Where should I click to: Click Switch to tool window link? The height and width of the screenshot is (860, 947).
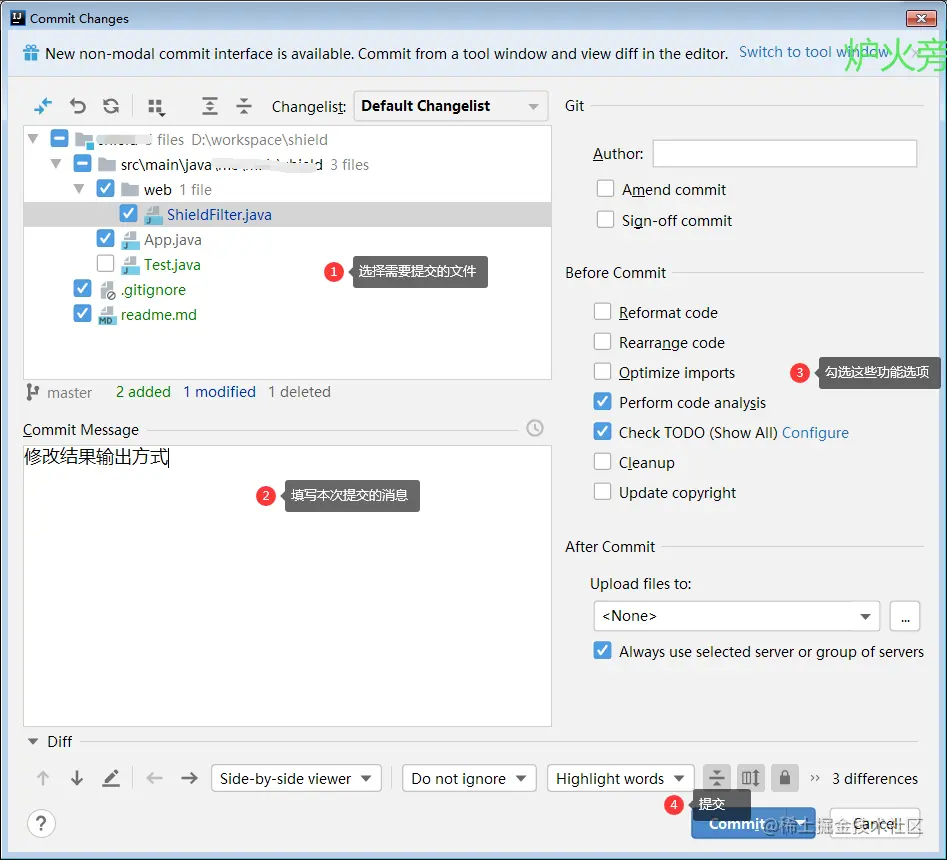click(x=814, y=53)
